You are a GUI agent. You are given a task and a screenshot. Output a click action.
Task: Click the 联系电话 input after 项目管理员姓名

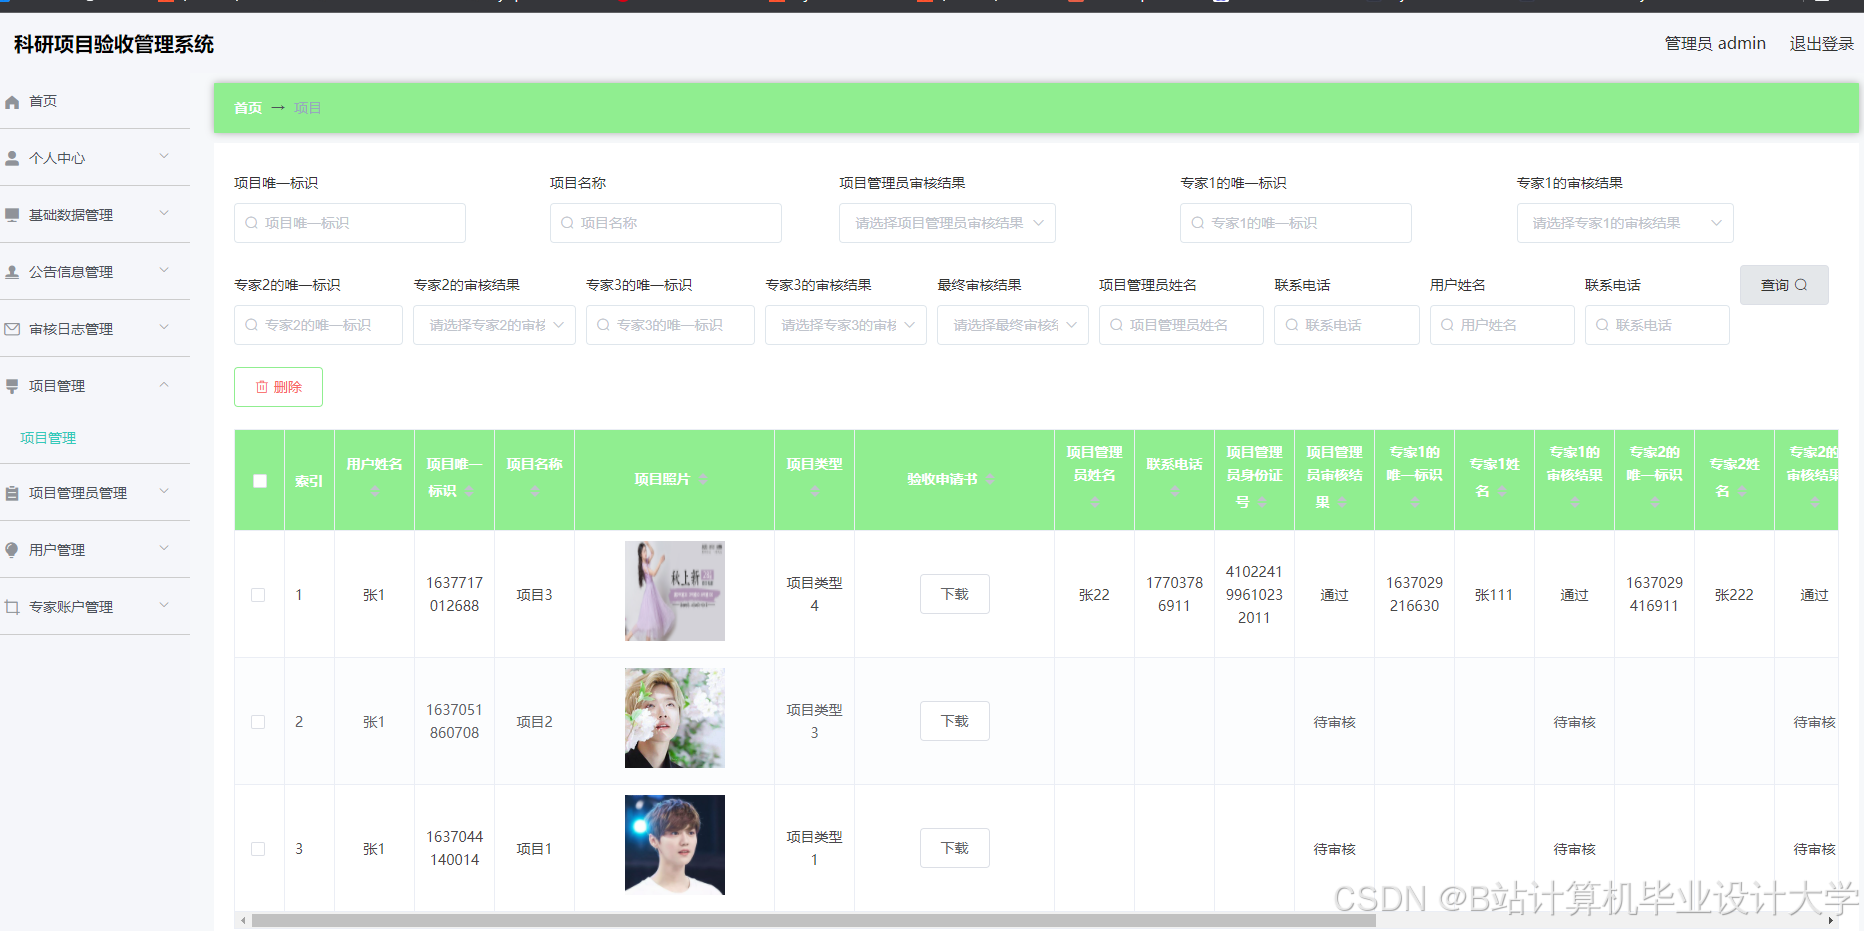click(x=1347, y=325)
